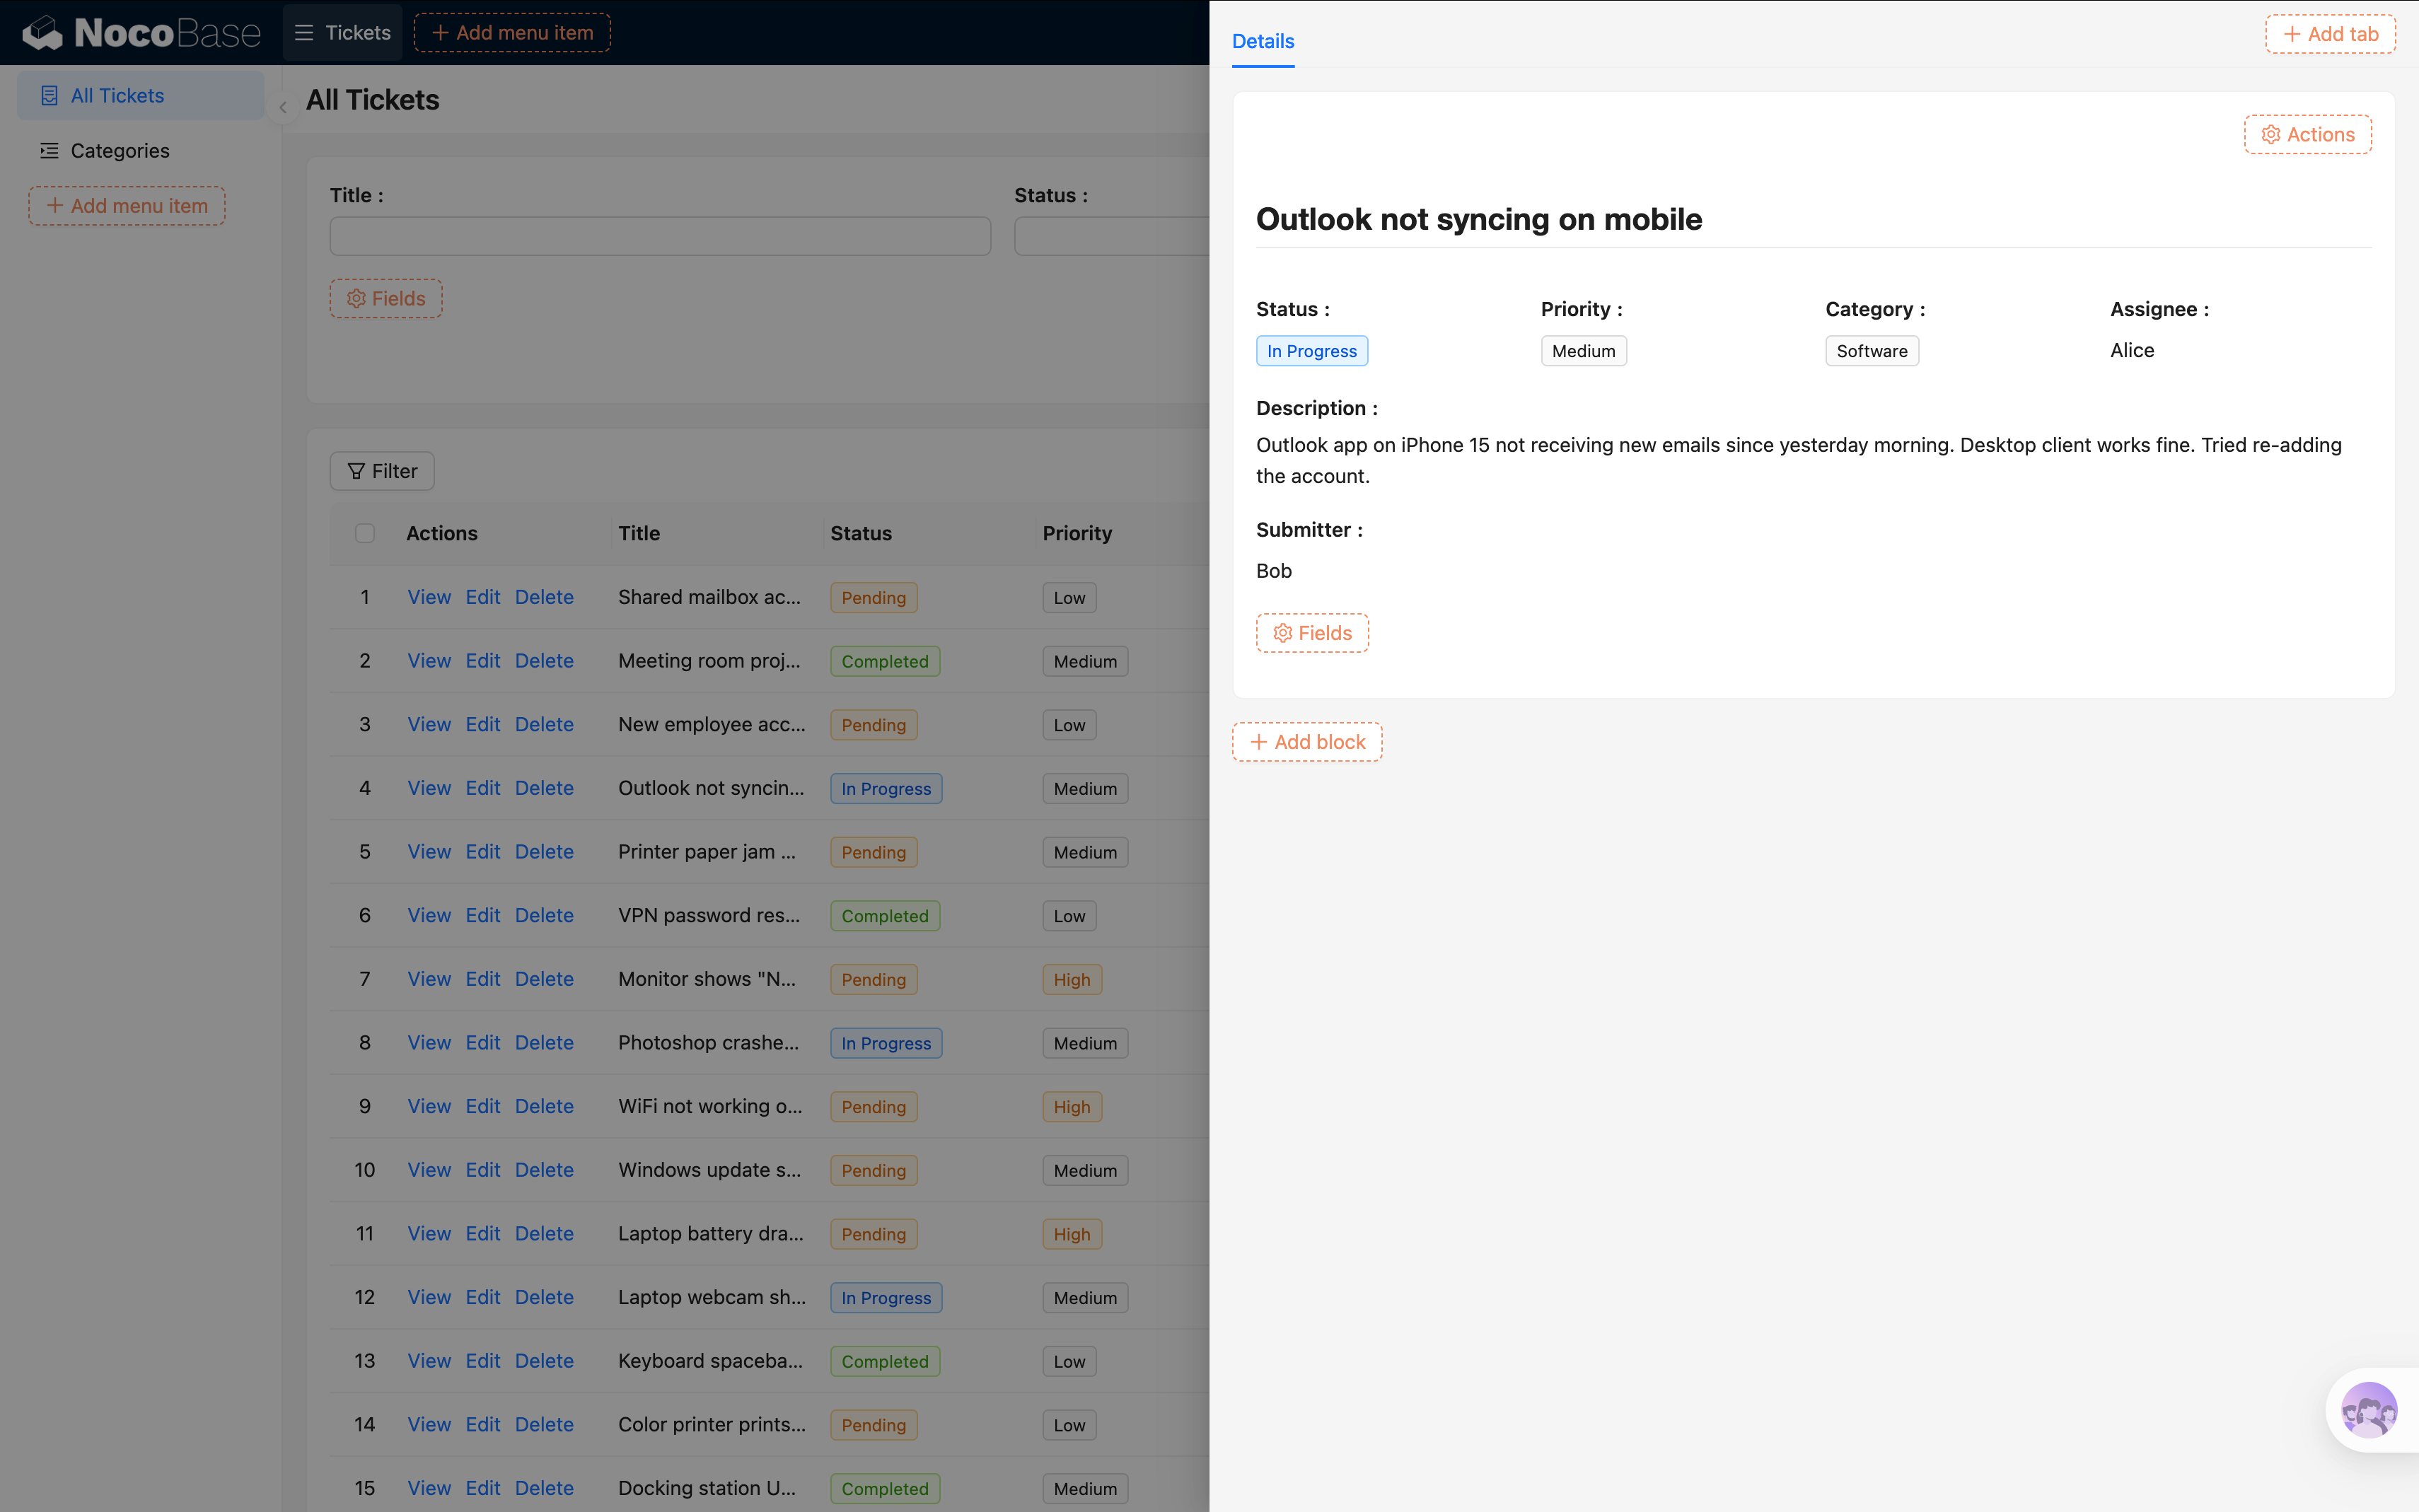Screen dimensions: 2419x1512
Task: Click the Actions gear settings button
Action: tap(2307, 134)
